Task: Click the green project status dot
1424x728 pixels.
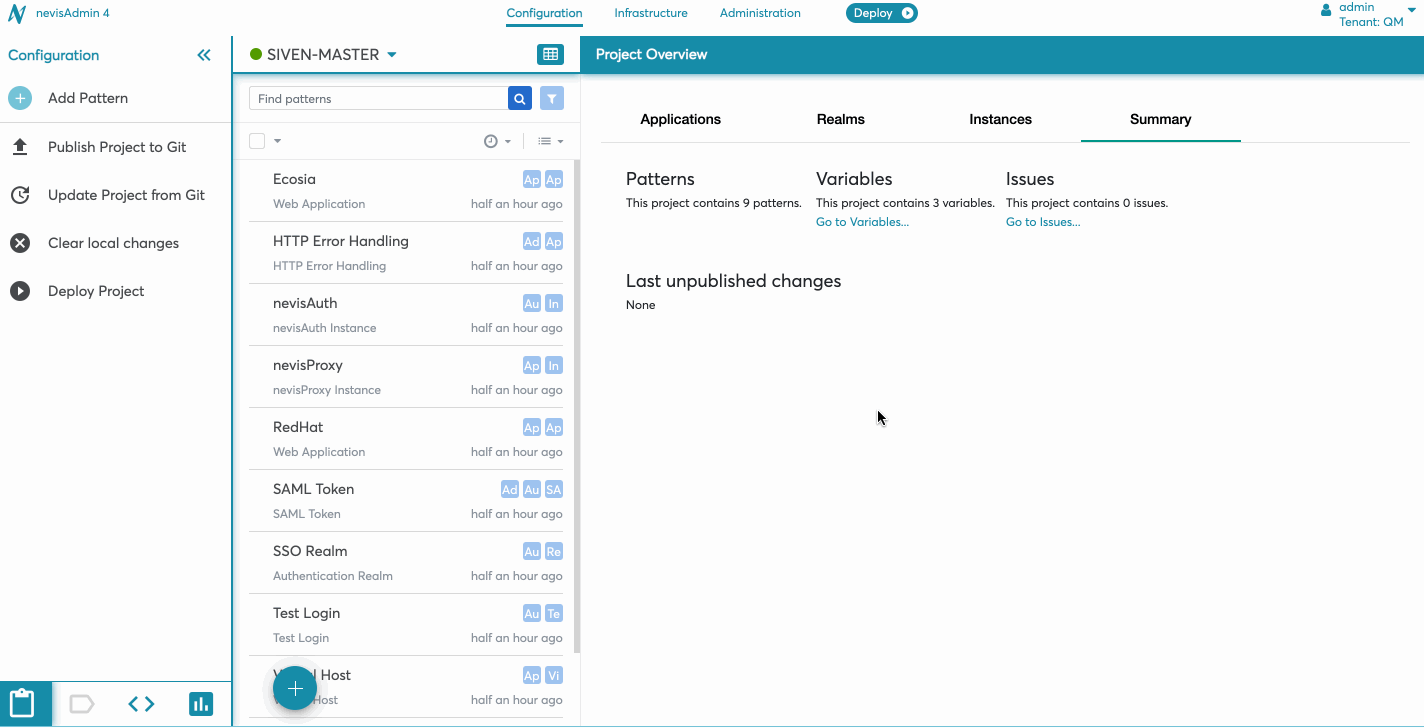Action: (x=256, y=55)
